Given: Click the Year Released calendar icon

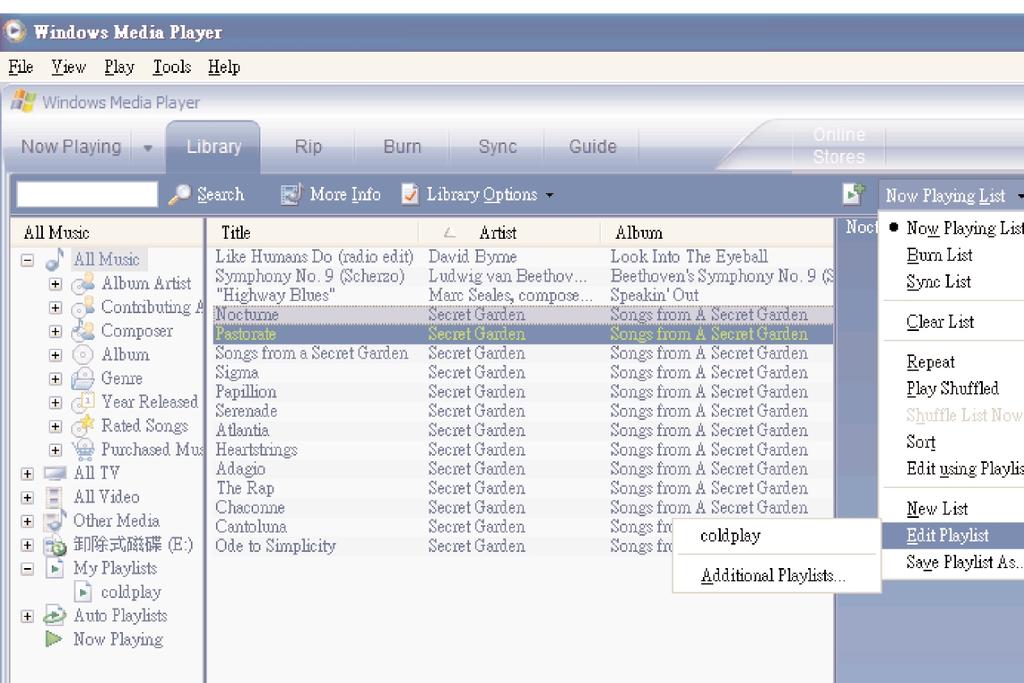Looking at the screenshot, I should 83,402.
